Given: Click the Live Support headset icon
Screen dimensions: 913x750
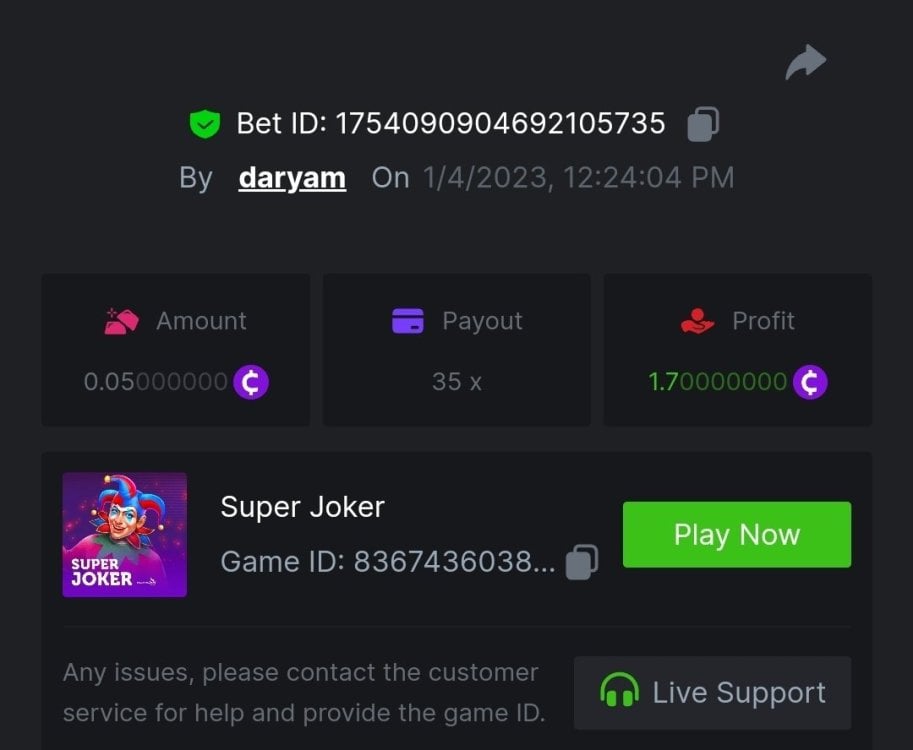Looking at the screenshot, I should (x=619, y=692).
